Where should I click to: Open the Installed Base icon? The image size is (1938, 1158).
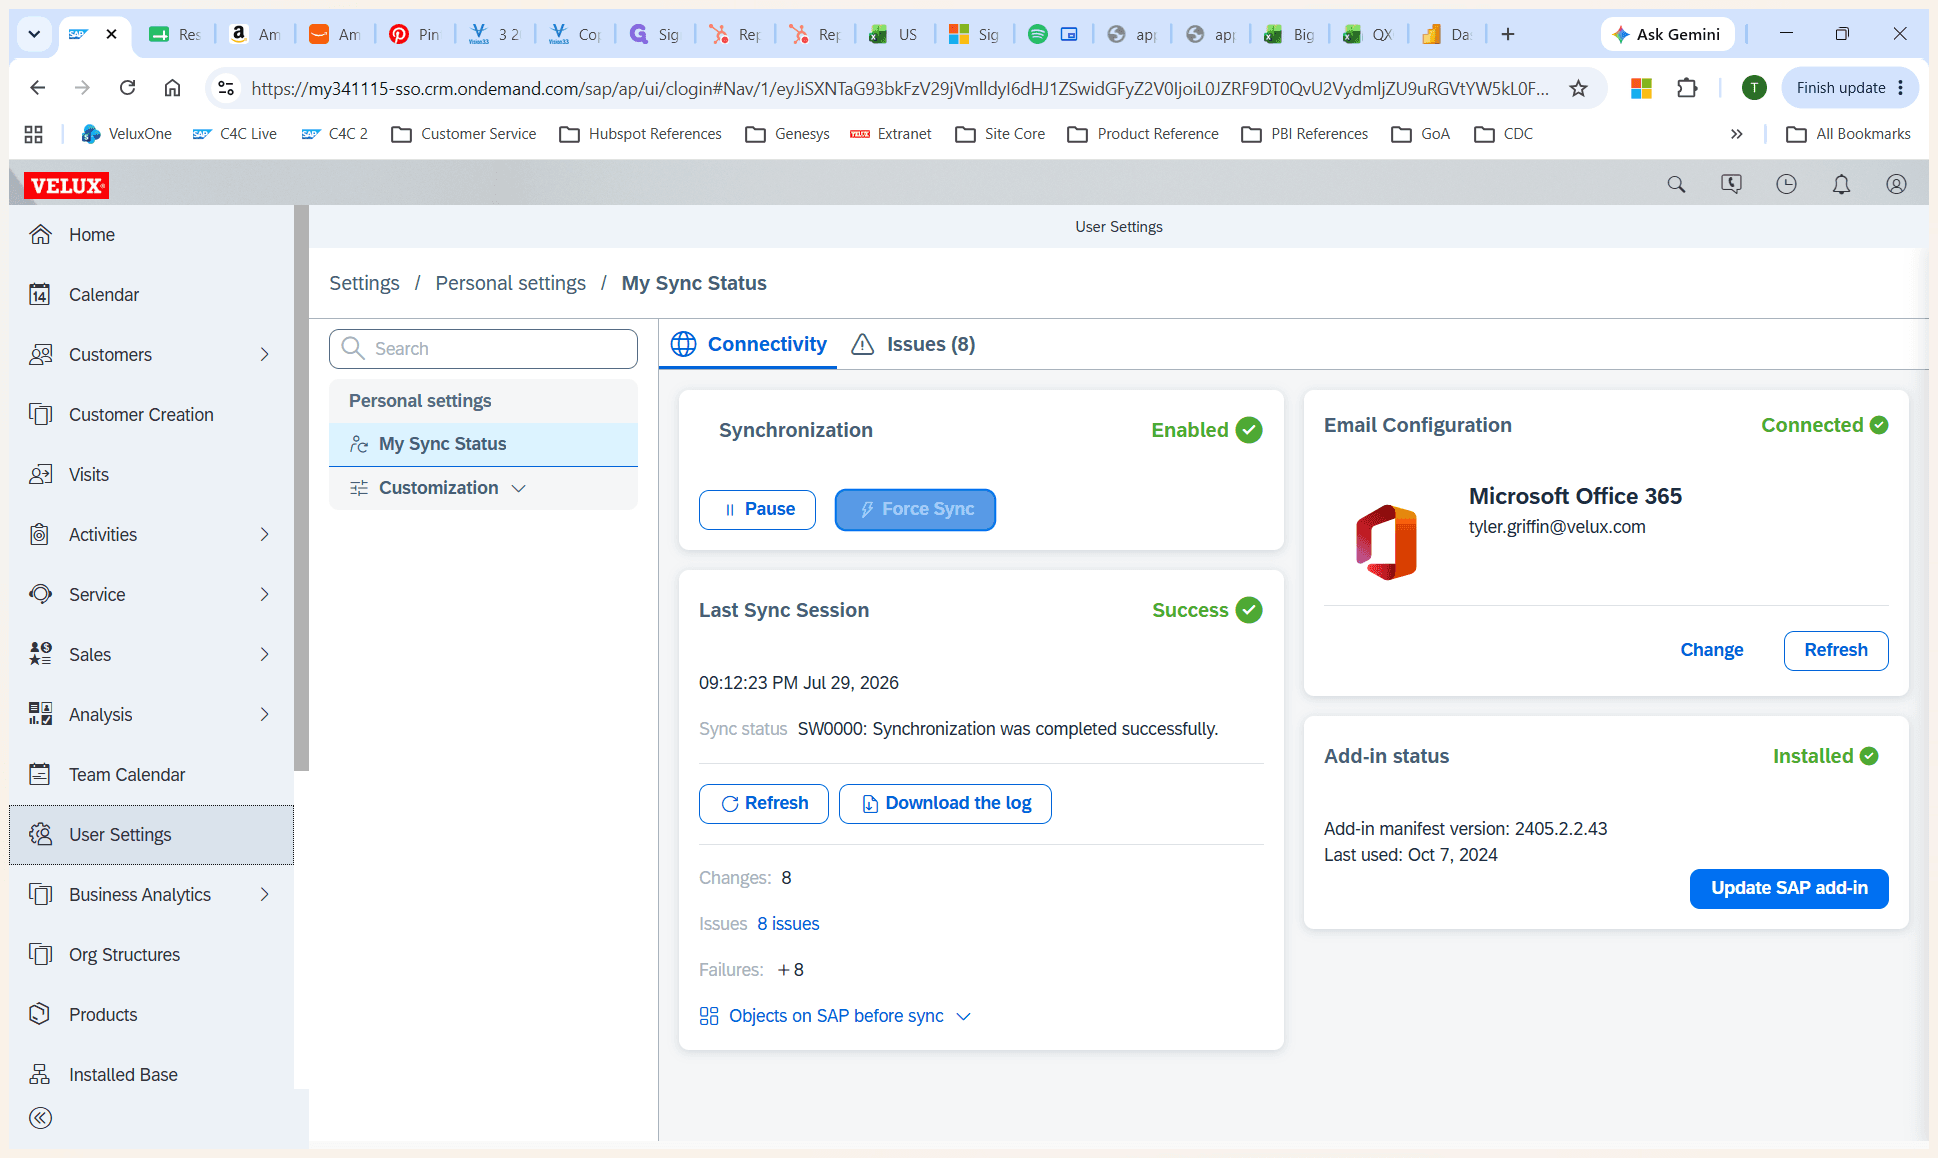(40, 1075)
